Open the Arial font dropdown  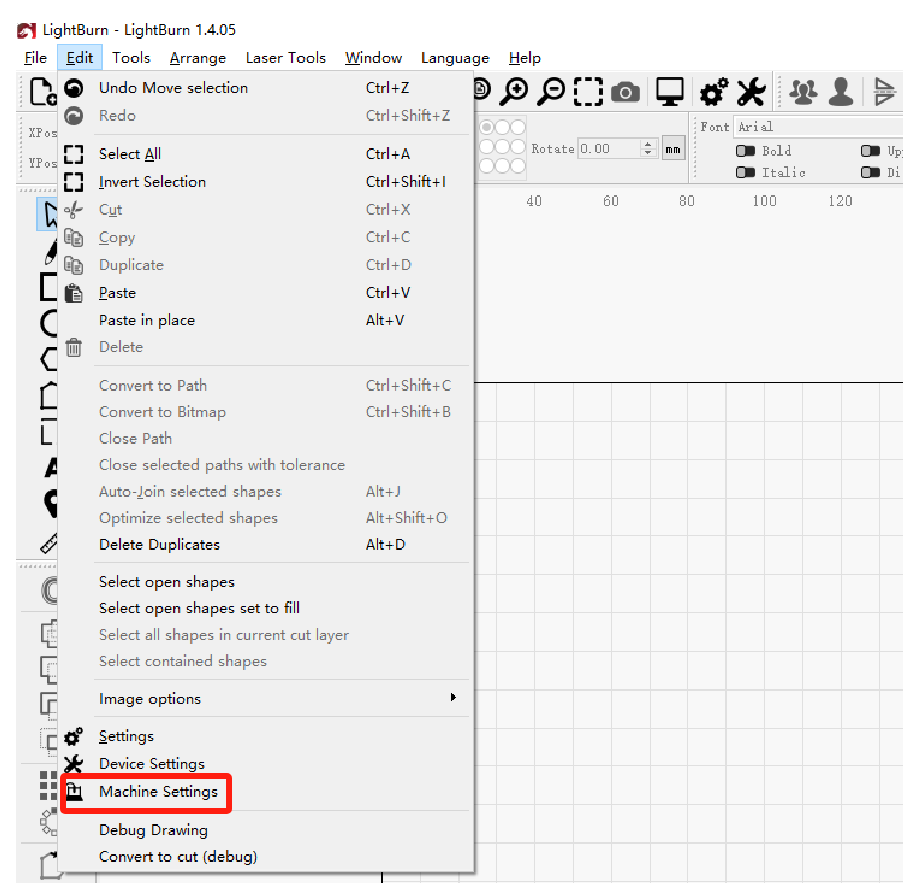pos(815,127)
